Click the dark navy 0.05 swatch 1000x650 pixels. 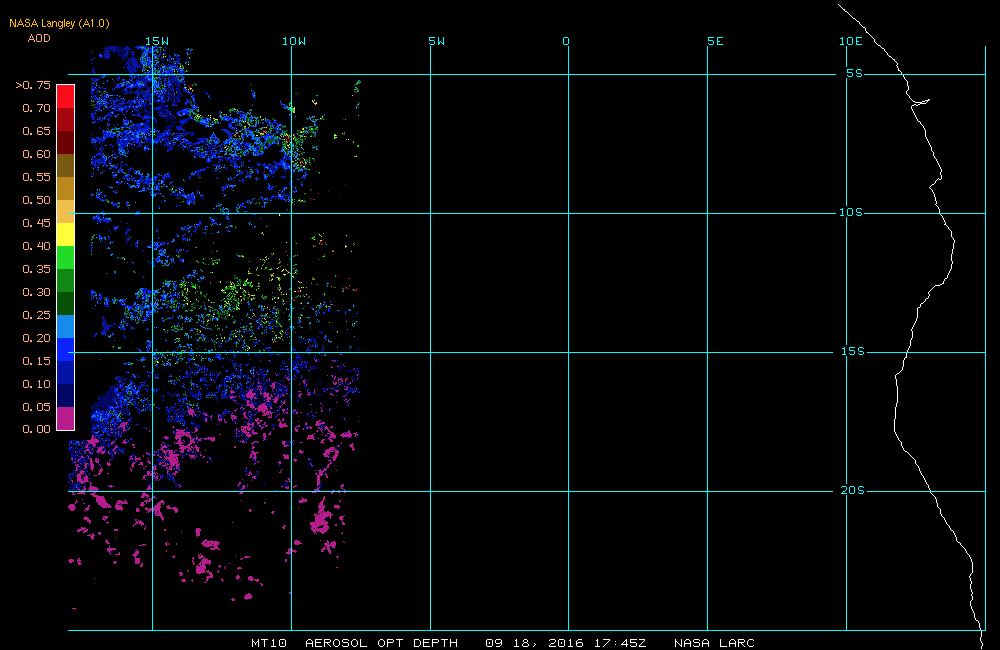(x=66, y=395)
